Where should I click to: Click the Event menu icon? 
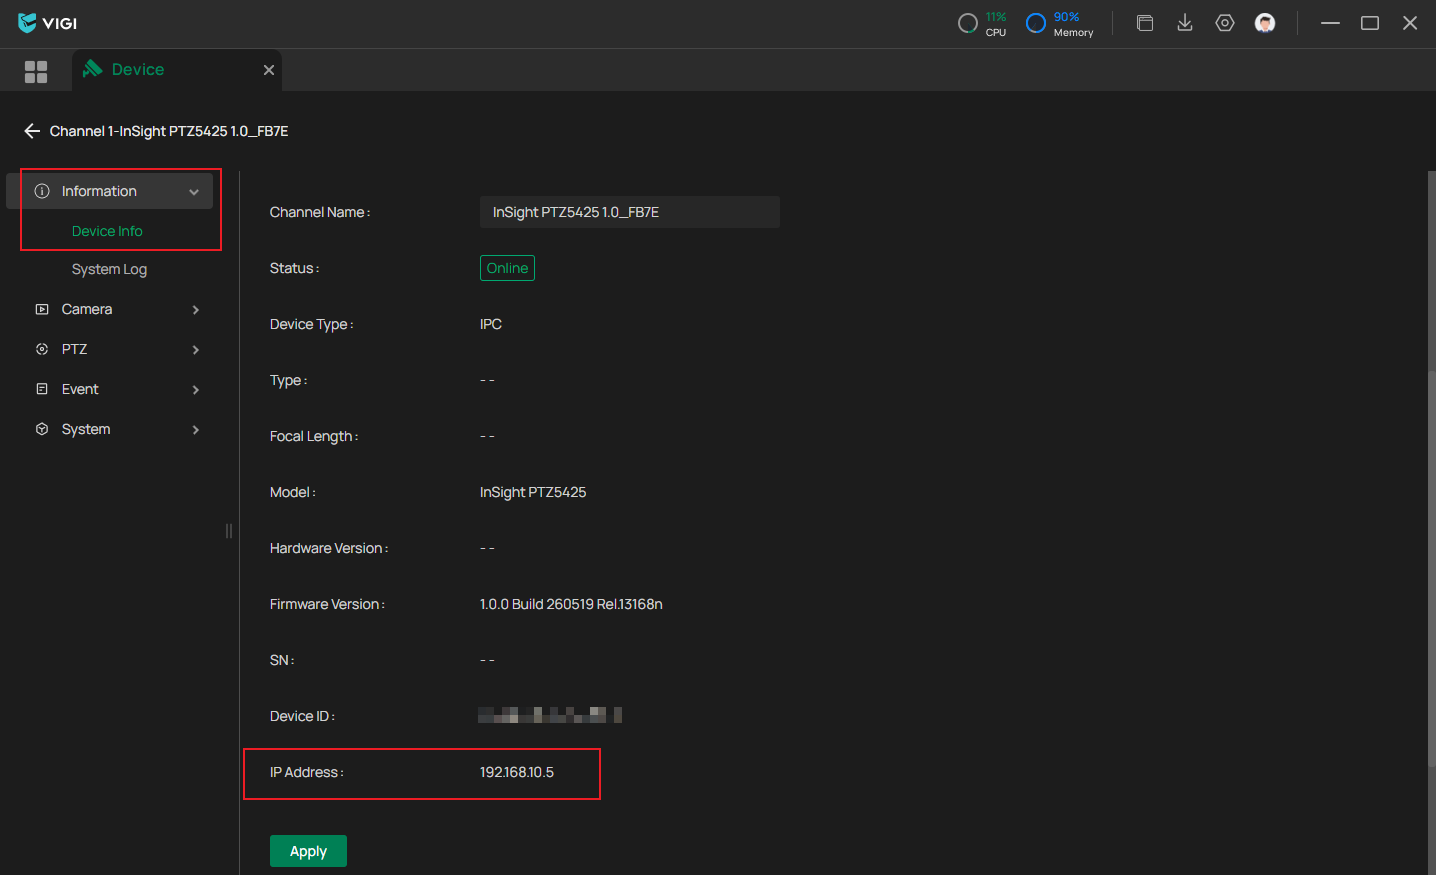click(x=42, y=389)
